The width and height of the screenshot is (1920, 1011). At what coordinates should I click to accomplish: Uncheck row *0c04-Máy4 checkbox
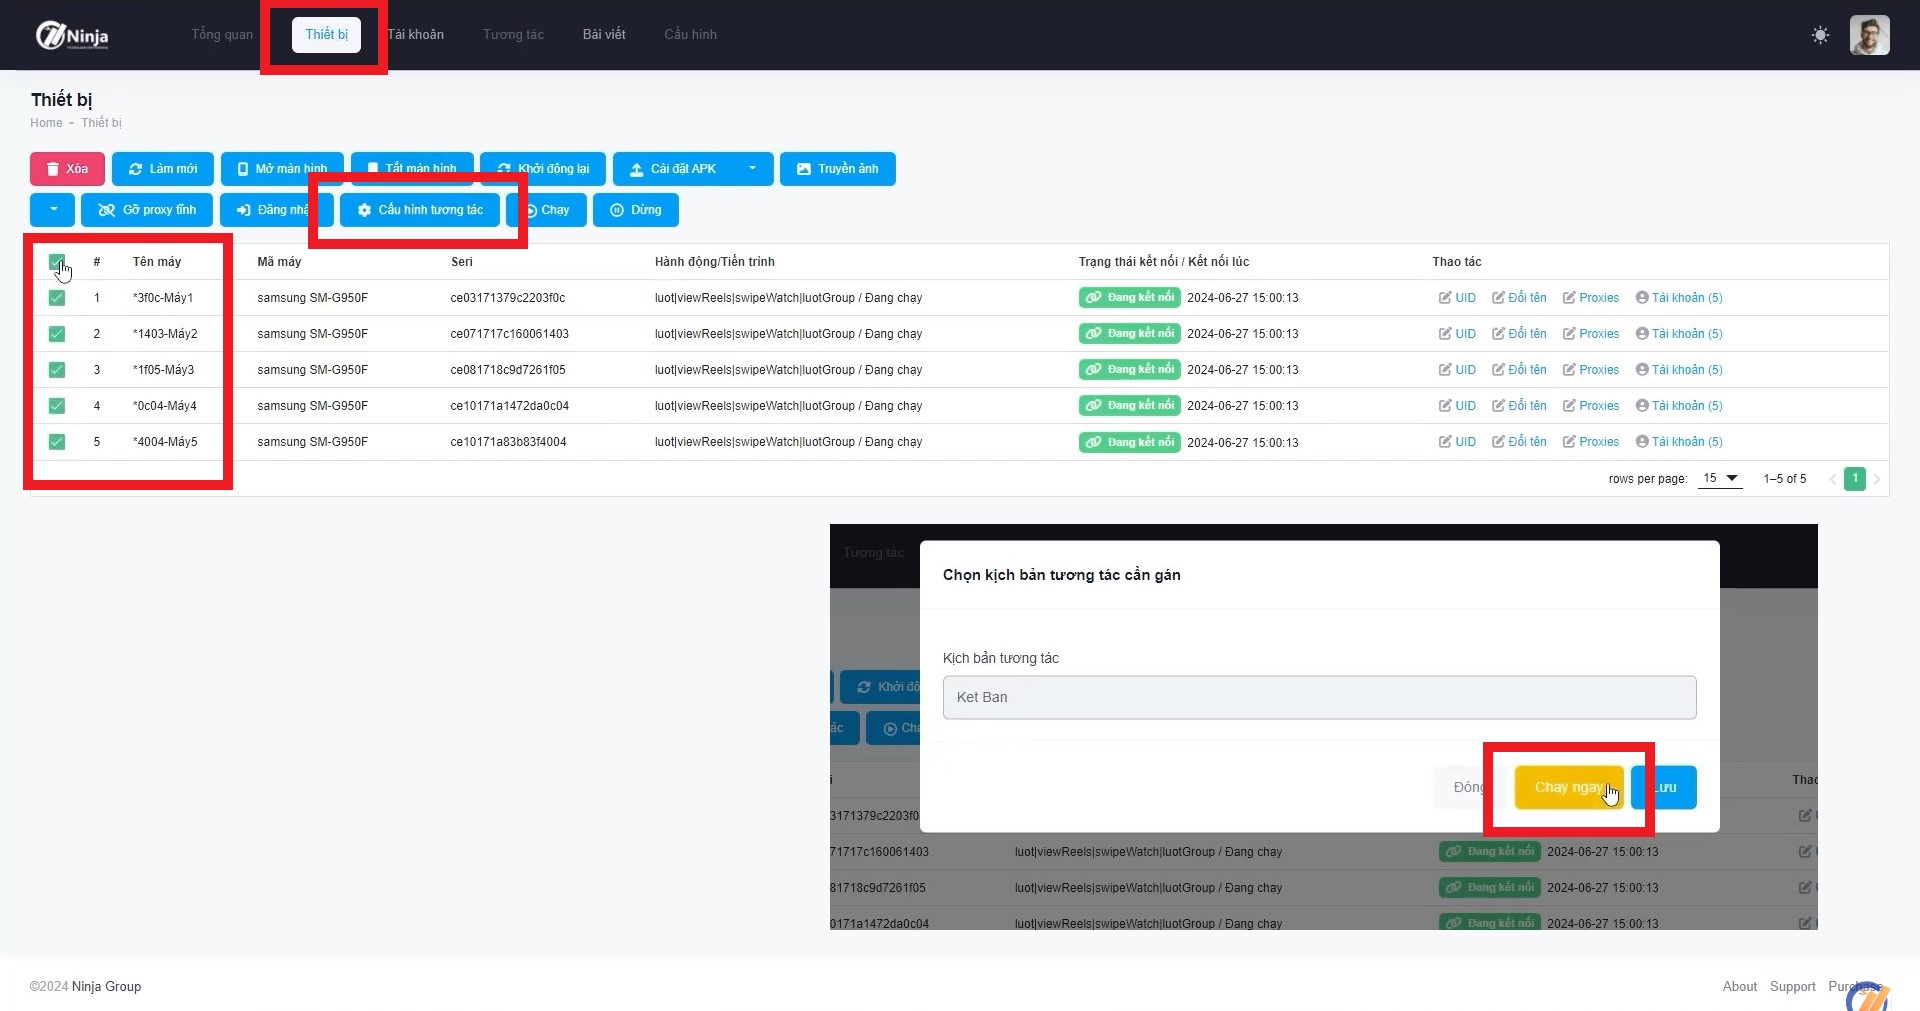click(x=57, y=406)
